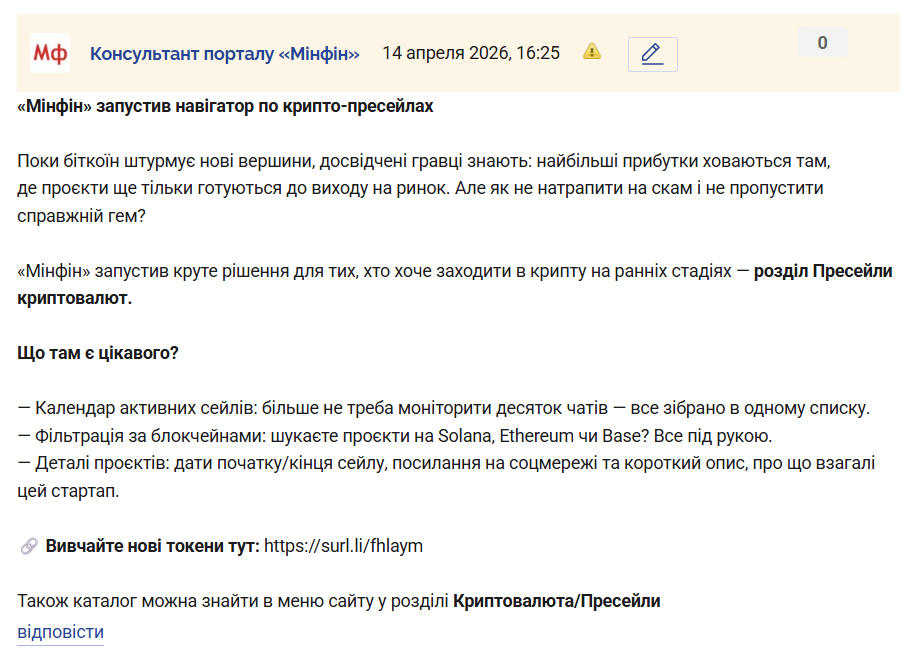
Task: Click the «Що там є цікавого?» heading
Action: coord(98,353)
